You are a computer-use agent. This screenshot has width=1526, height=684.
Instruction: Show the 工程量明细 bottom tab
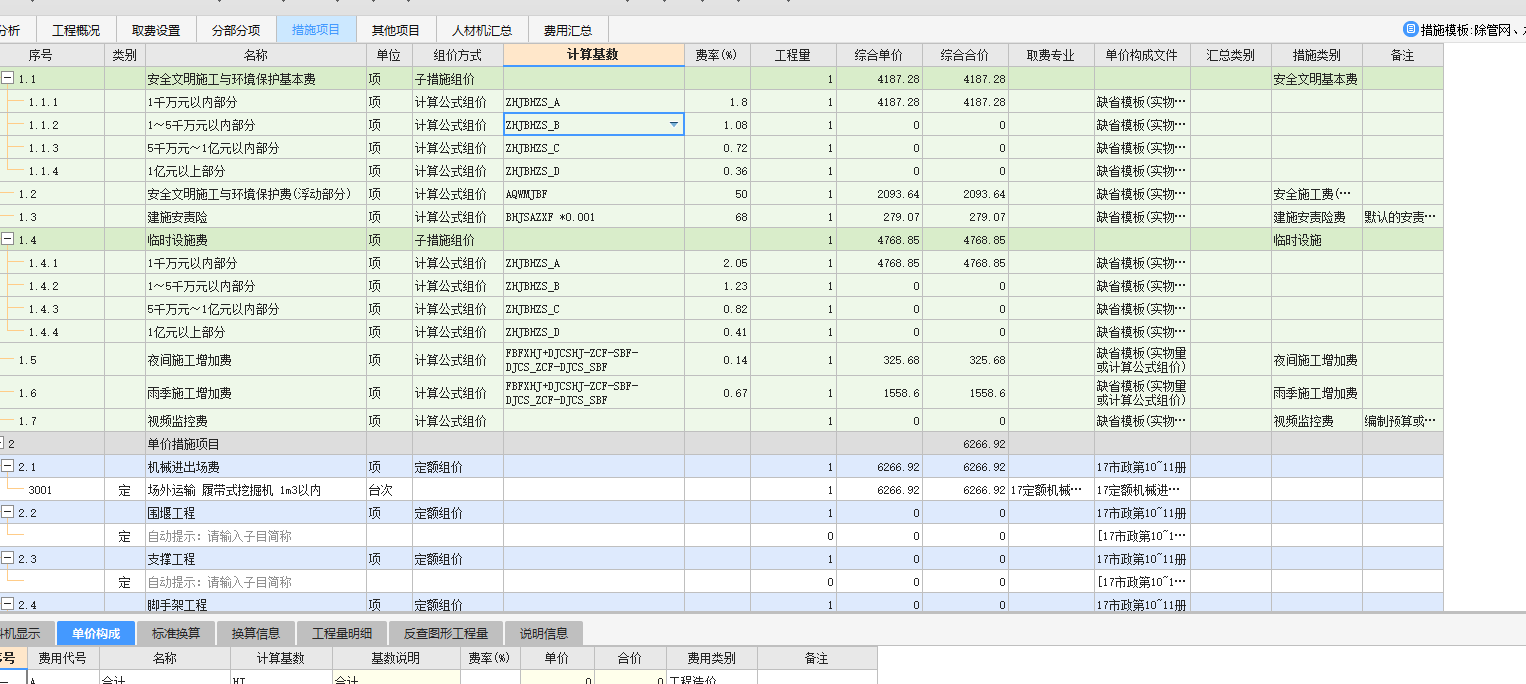point(342,633)
